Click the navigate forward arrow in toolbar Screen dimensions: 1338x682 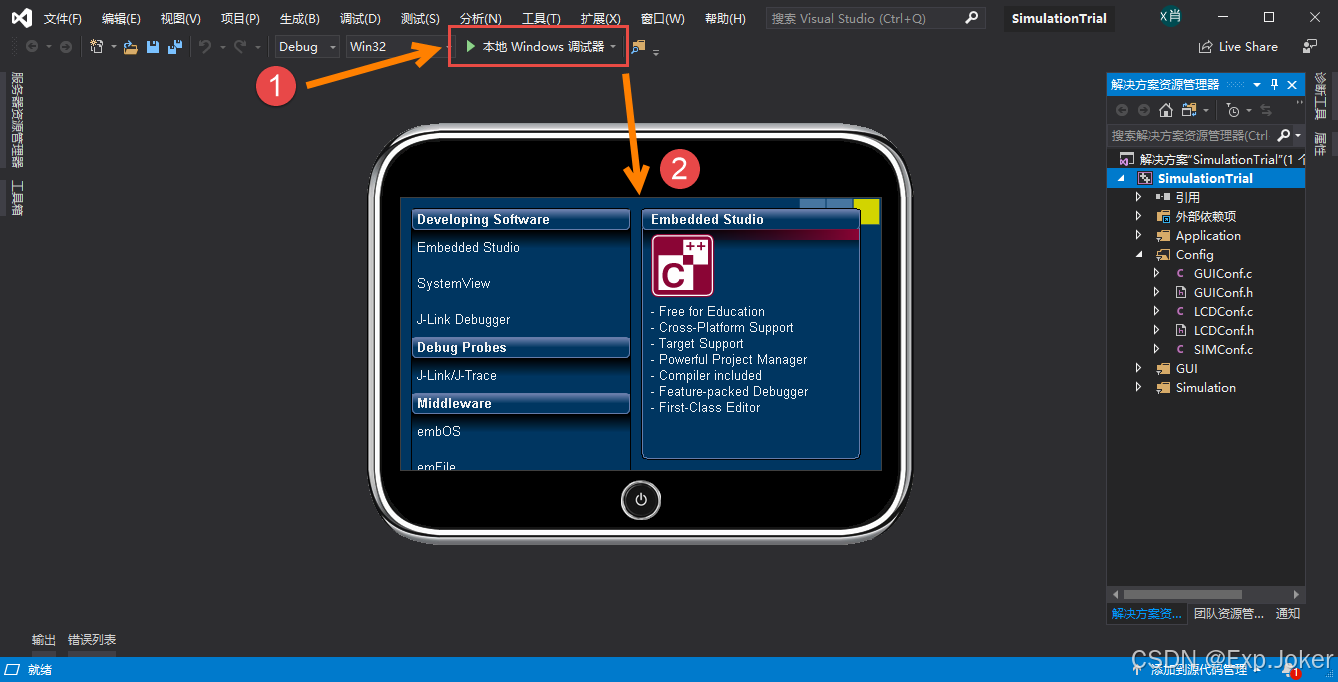(66, 47)
